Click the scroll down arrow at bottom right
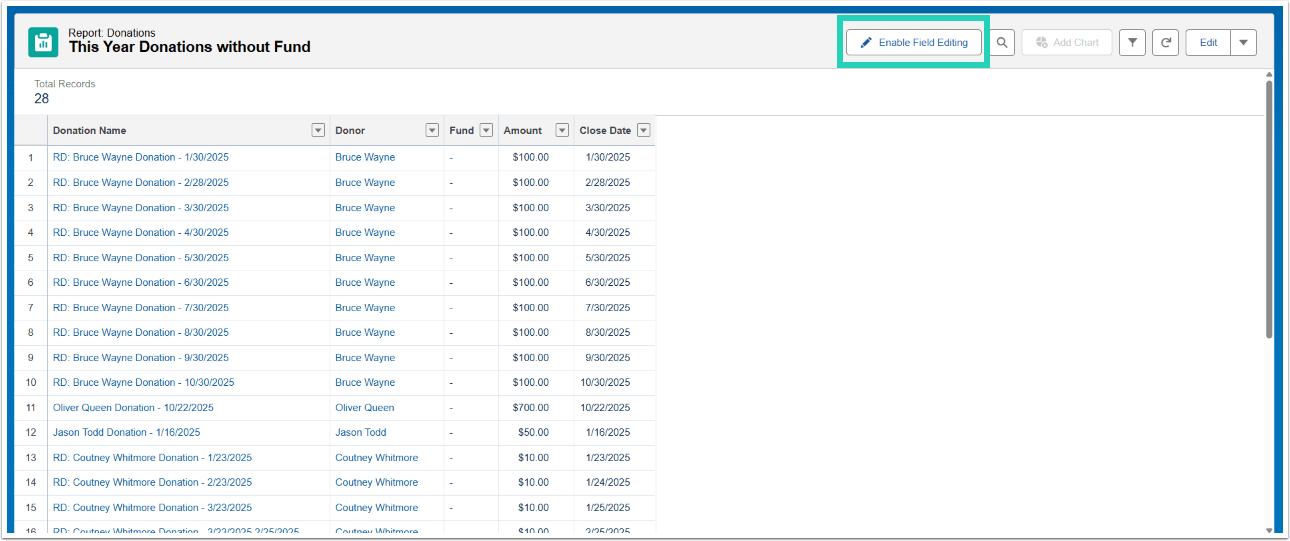Viewport: 1290px width, 541px height. [1269, 530]
